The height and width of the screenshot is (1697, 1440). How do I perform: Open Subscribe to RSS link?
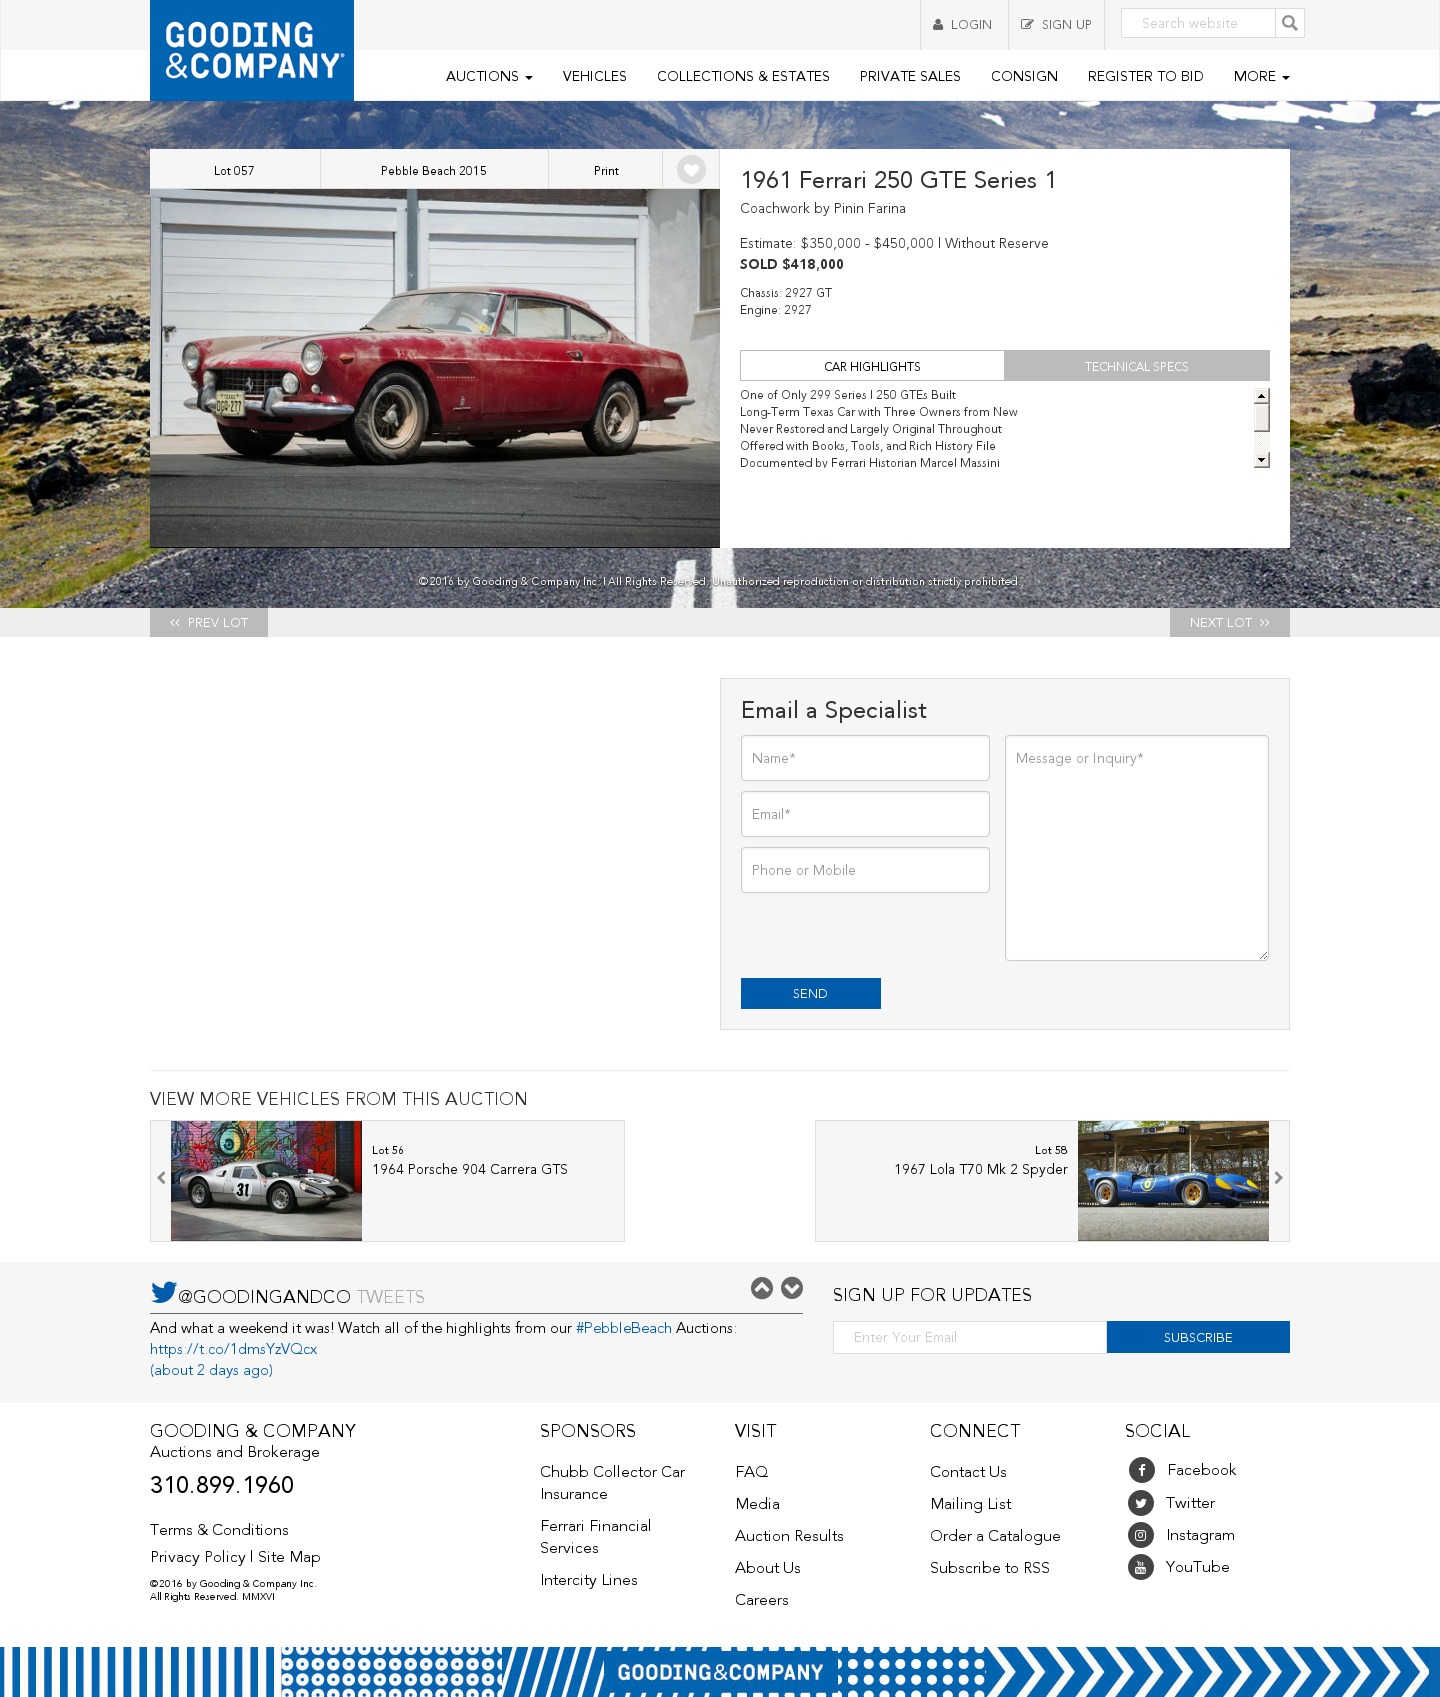990,1568
